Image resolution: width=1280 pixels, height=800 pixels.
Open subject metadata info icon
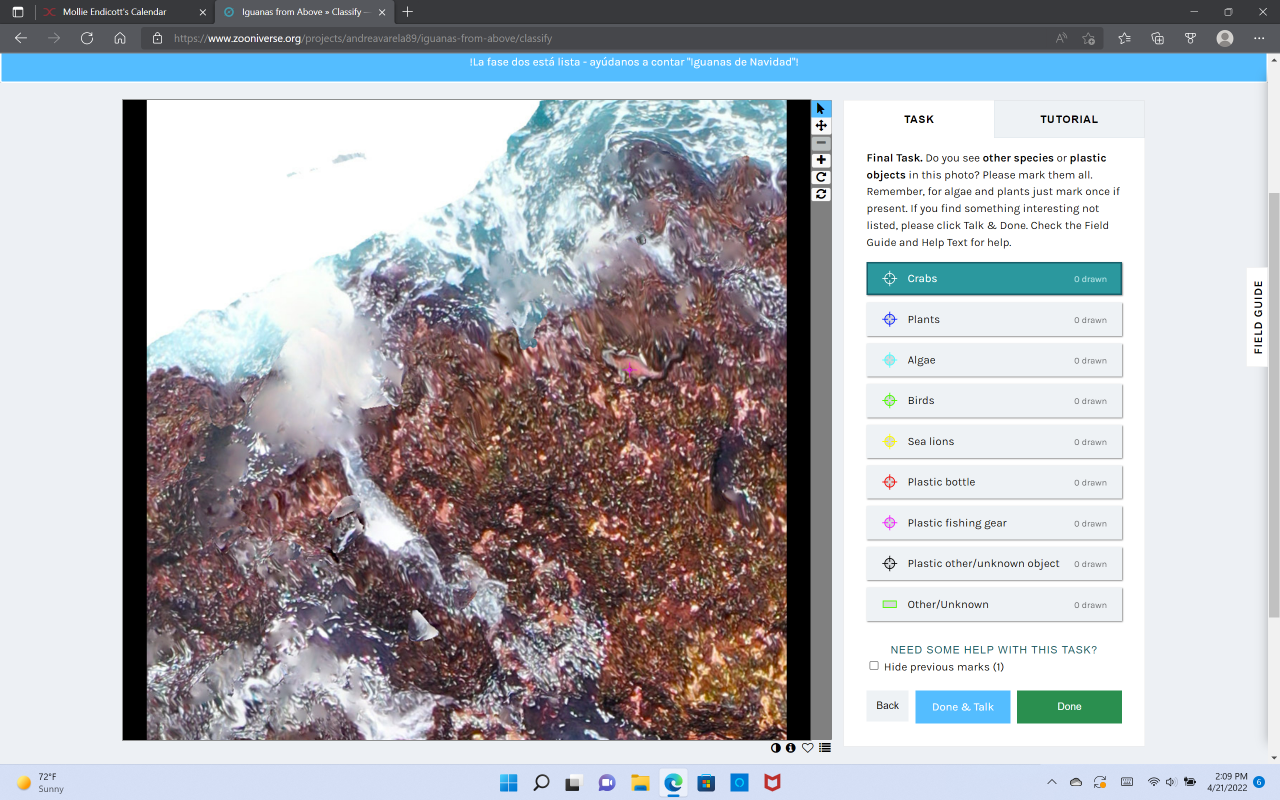tap(791, 748)
